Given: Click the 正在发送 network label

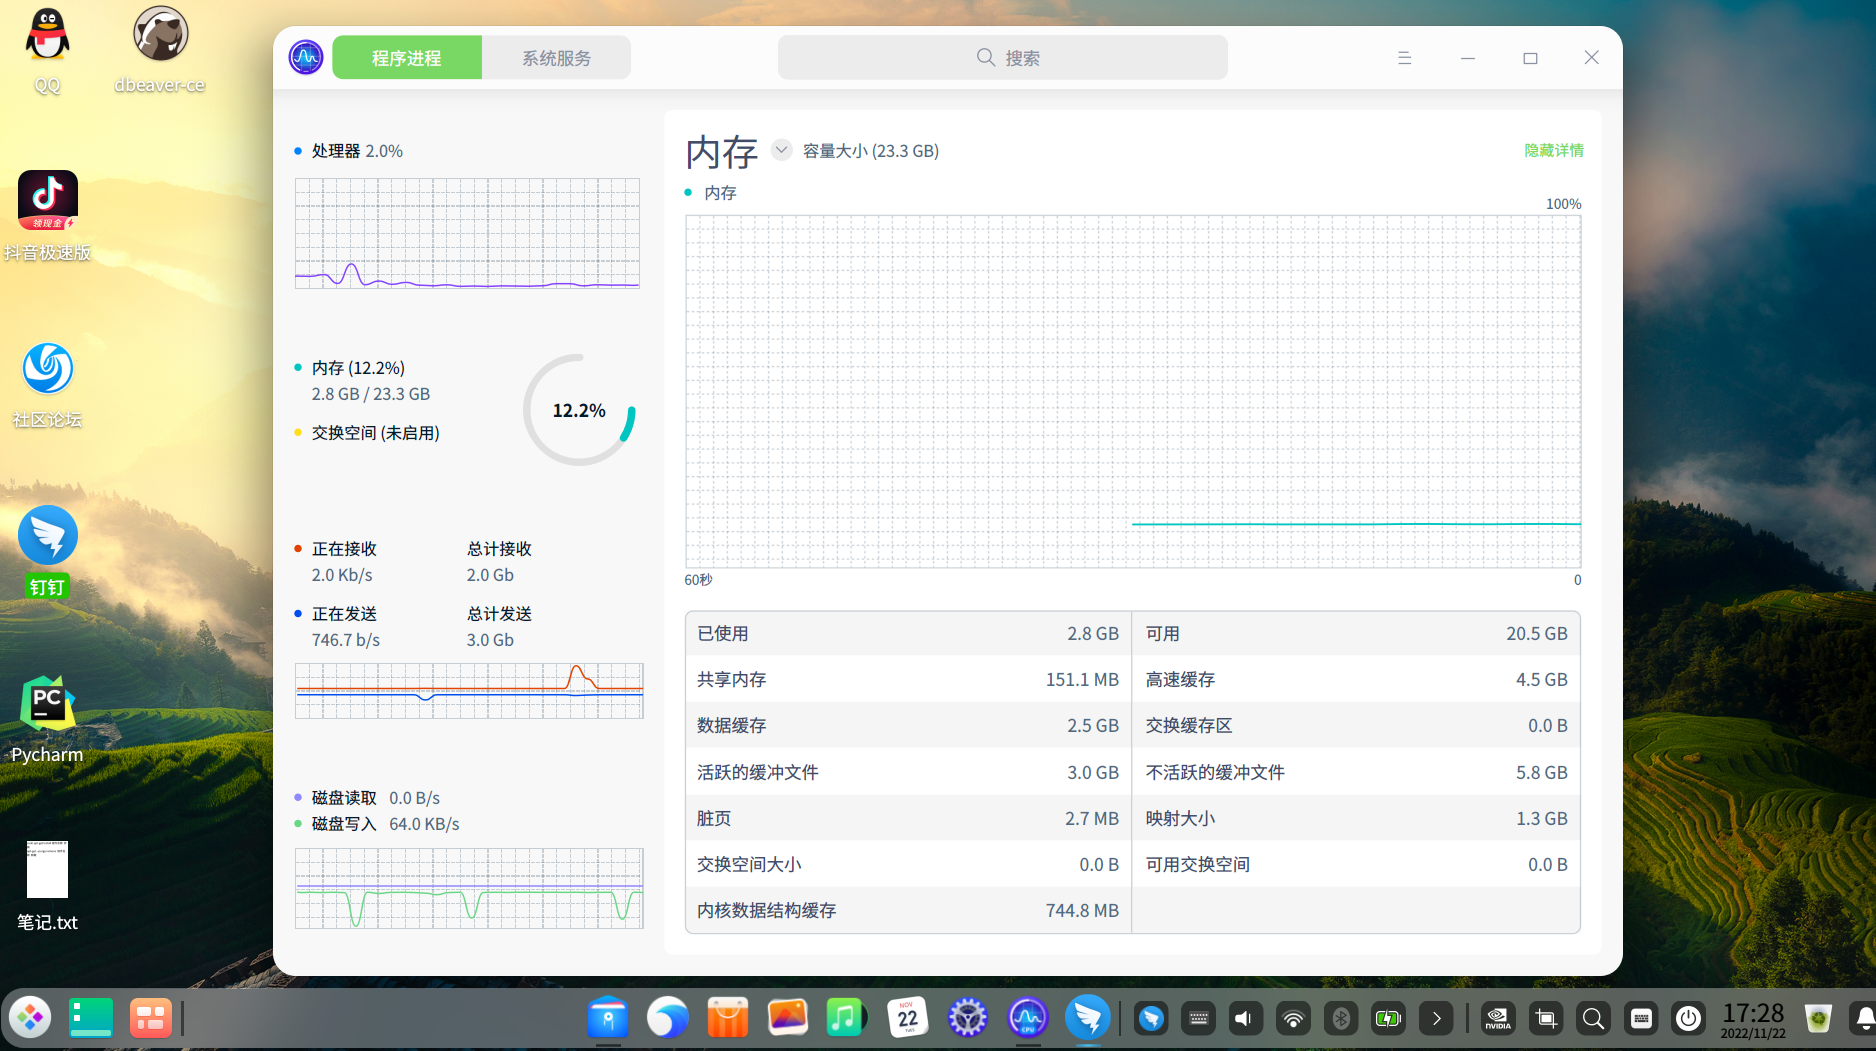Looking at the screenshot, I should [344, 614].
